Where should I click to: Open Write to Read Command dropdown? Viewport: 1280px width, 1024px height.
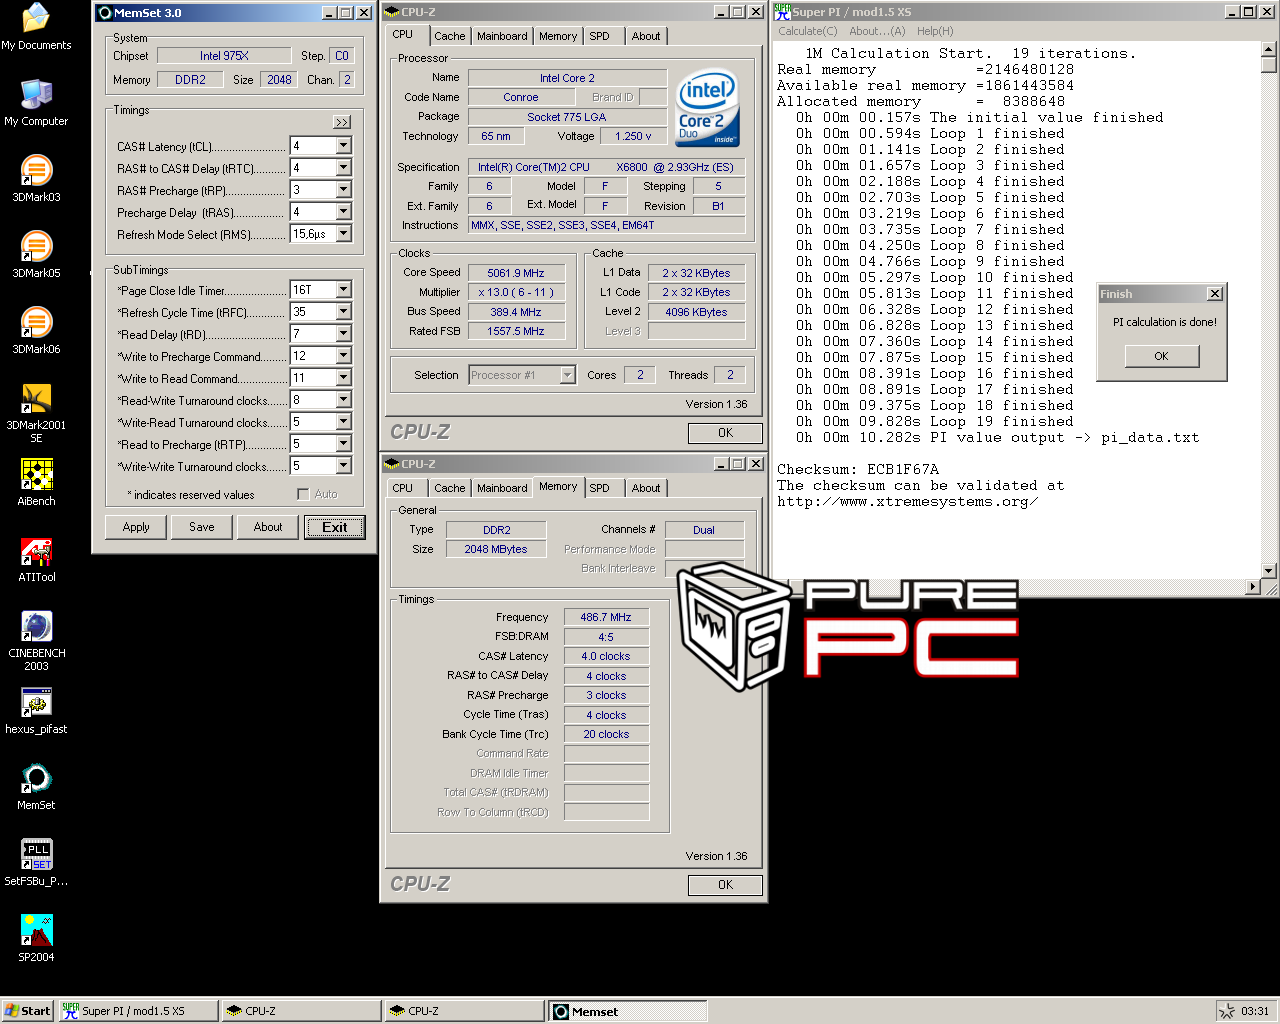[344, 378]
